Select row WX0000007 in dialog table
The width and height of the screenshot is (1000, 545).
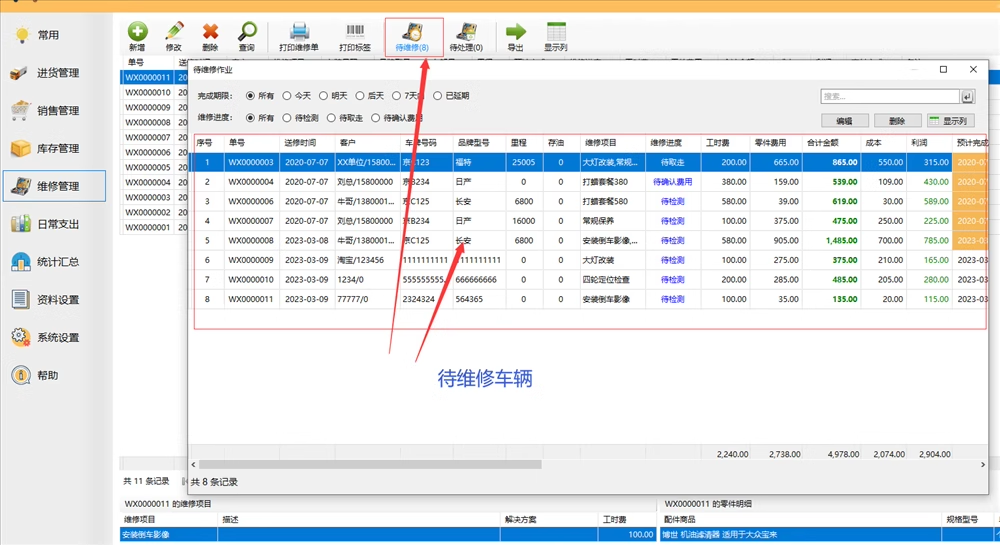[589, 221]
